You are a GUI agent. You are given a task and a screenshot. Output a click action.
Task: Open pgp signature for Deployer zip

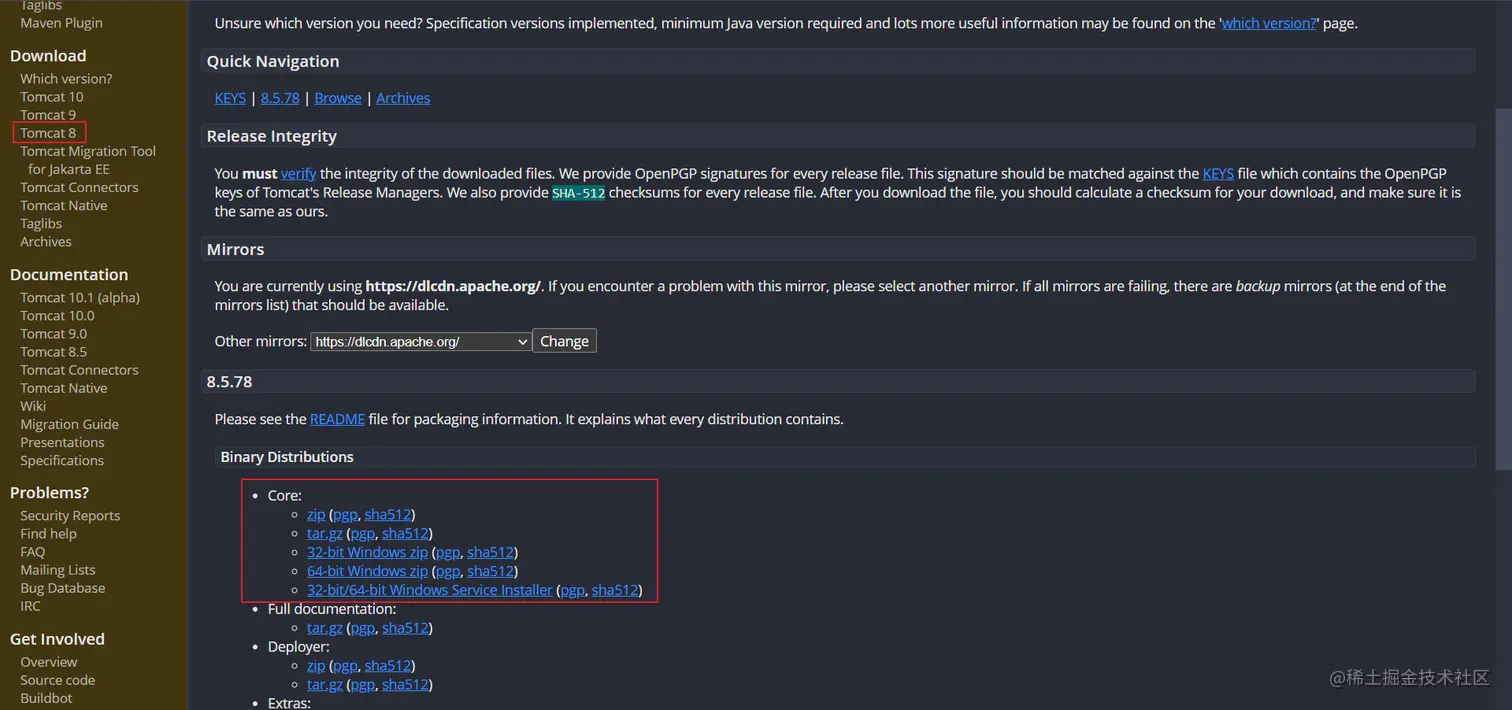[345, 666]
